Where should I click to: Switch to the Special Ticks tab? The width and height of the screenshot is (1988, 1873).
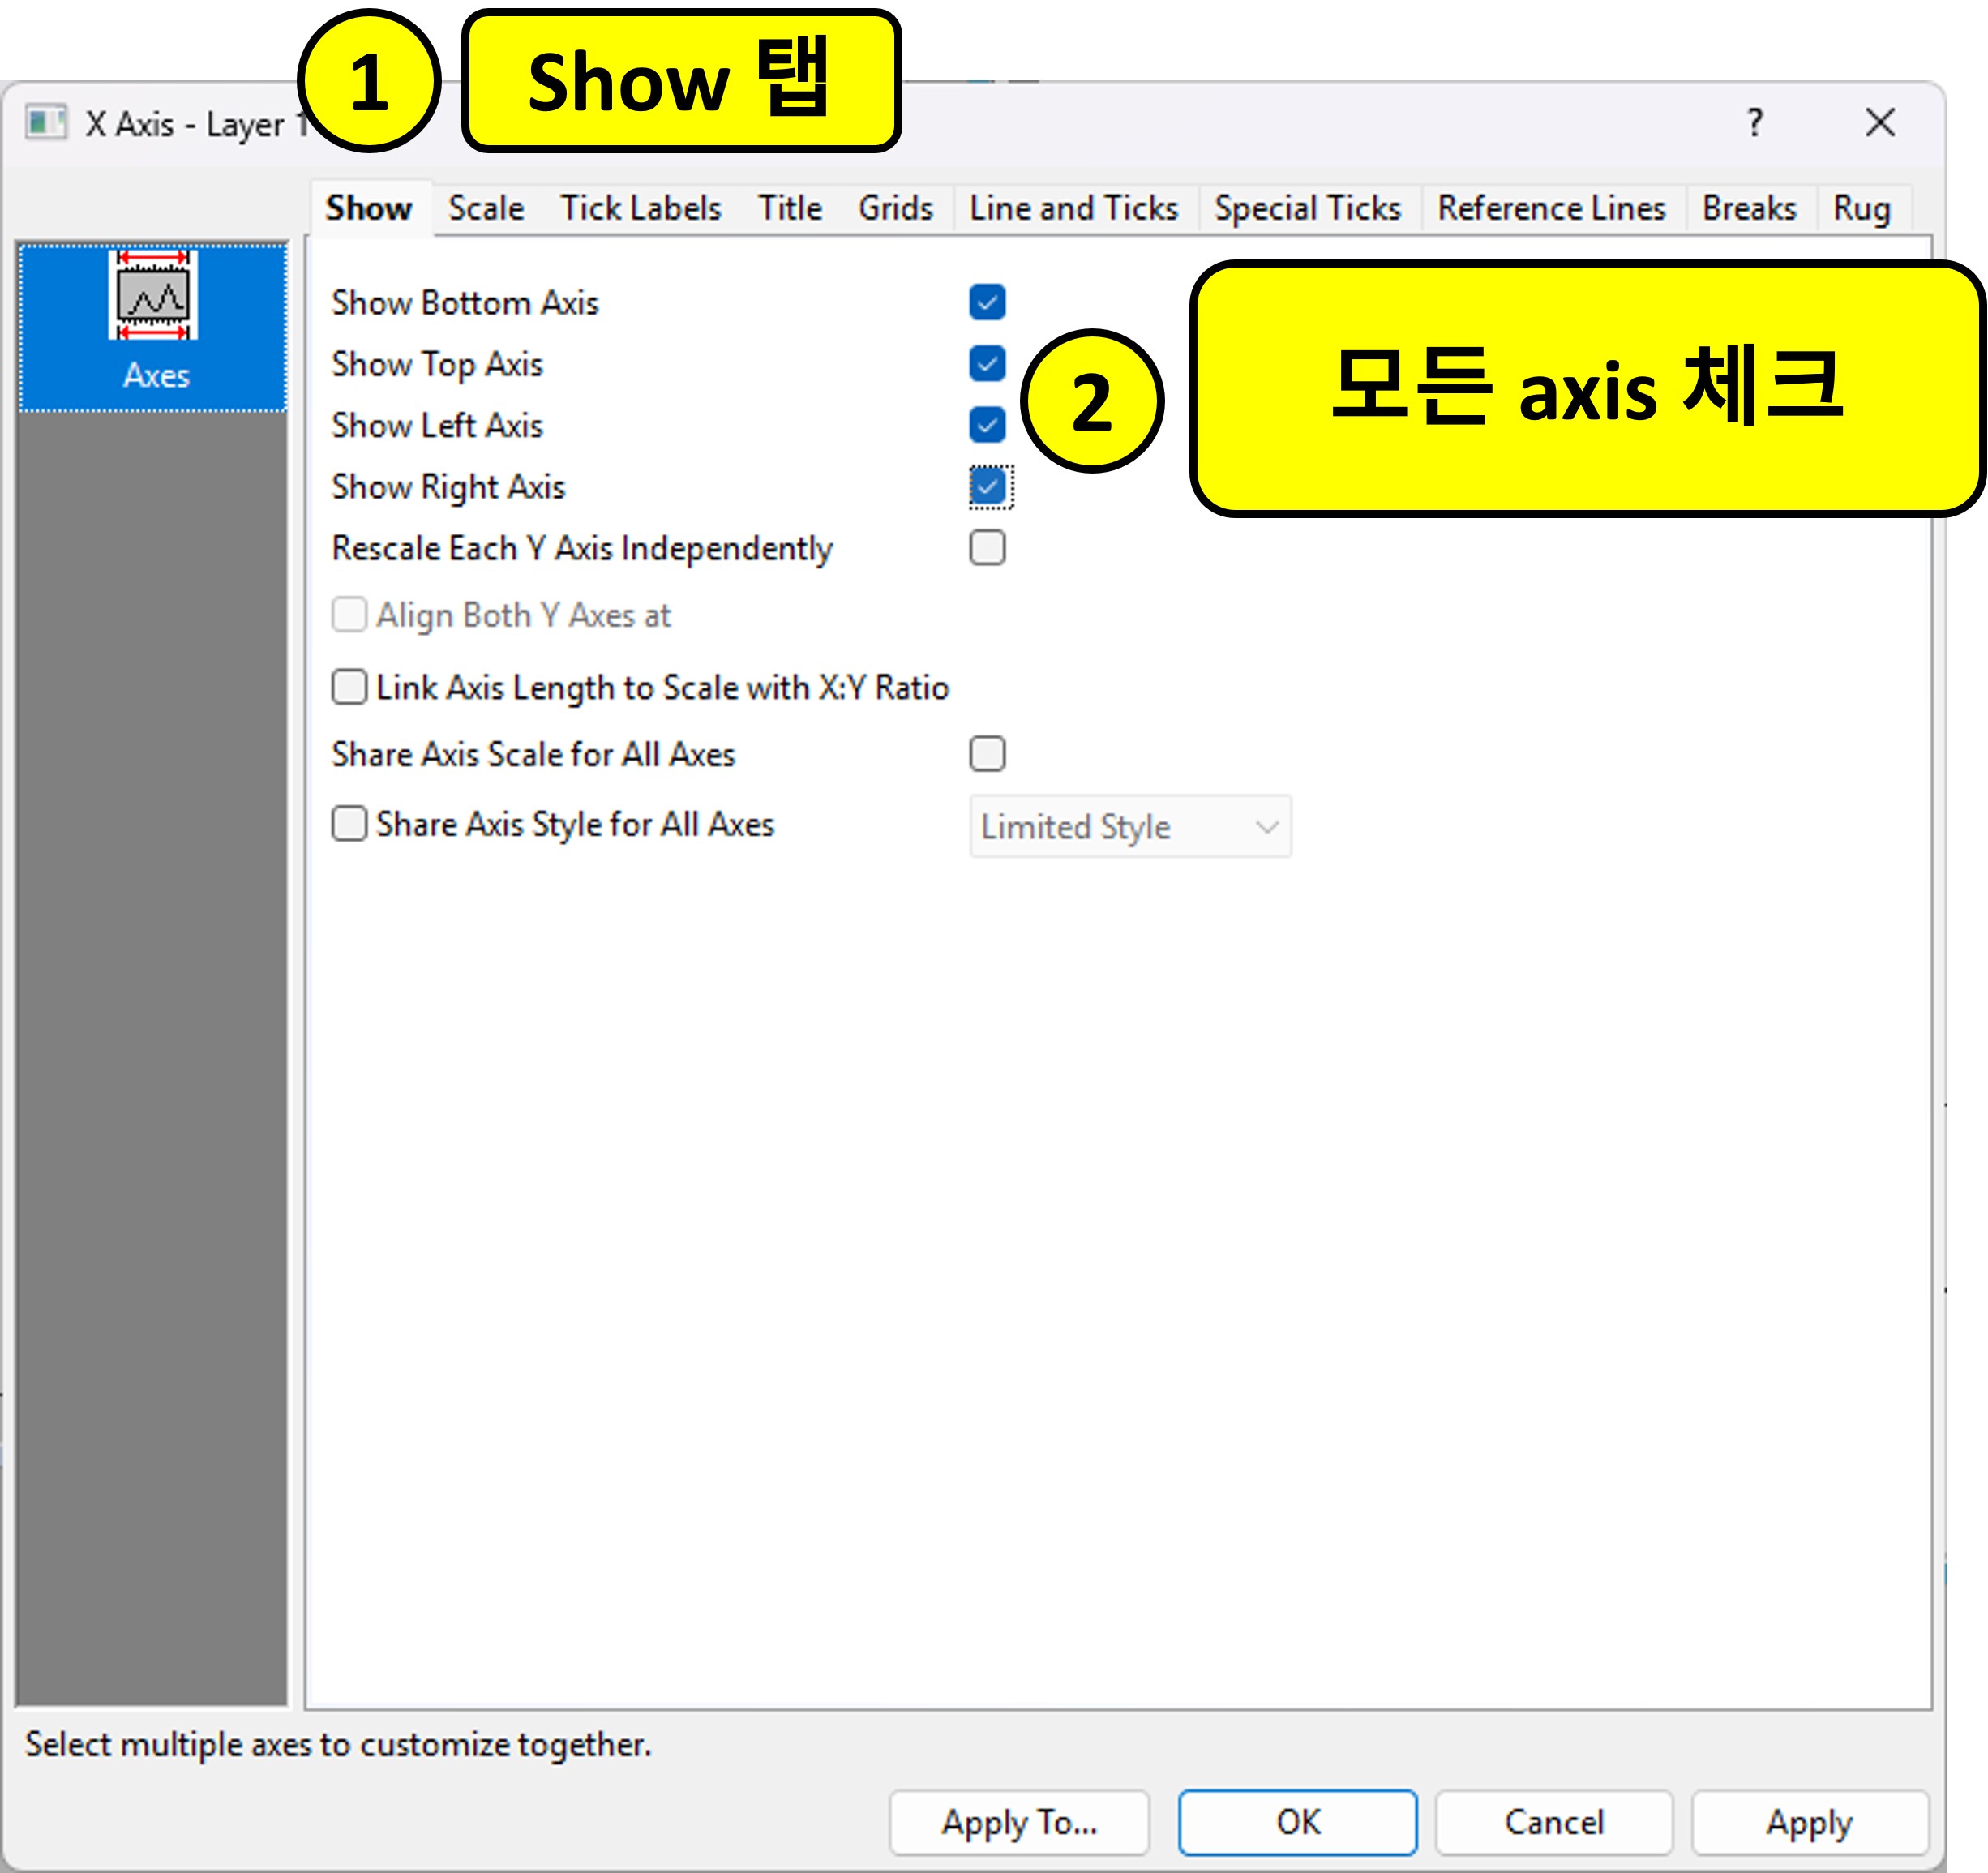pos(1307,208)
